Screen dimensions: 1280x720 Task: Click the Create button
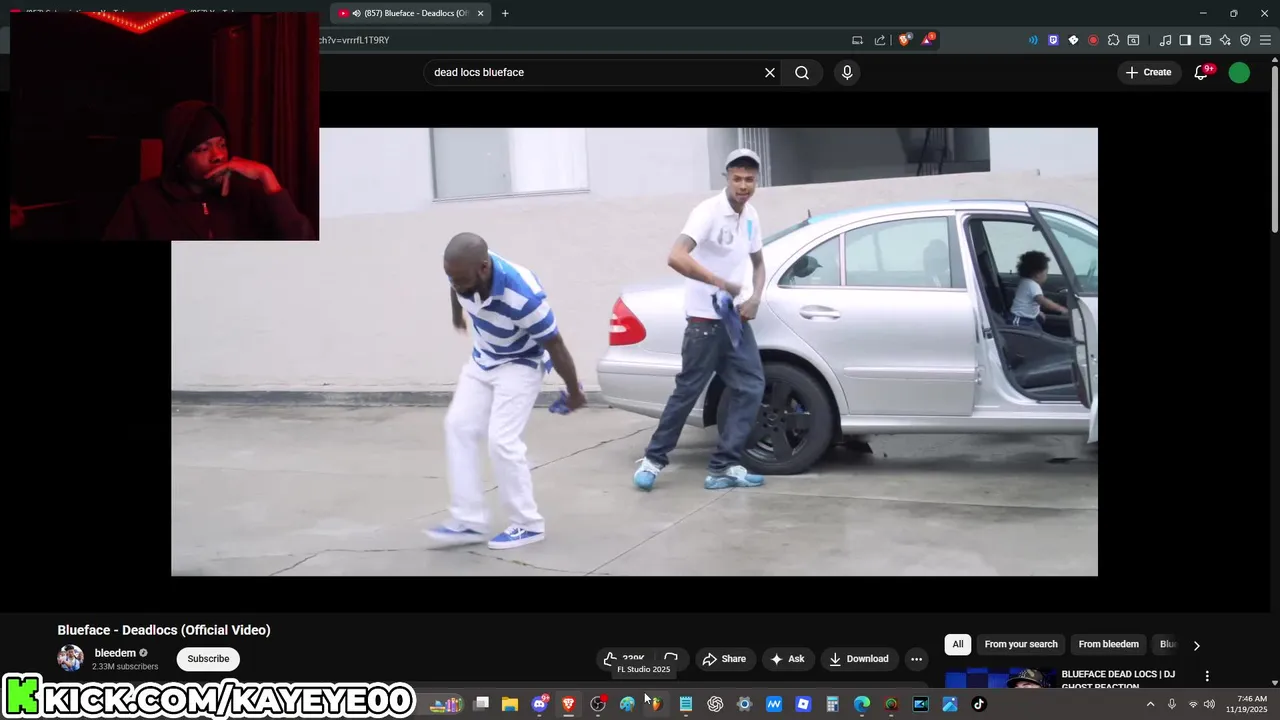coord(1148,72)
